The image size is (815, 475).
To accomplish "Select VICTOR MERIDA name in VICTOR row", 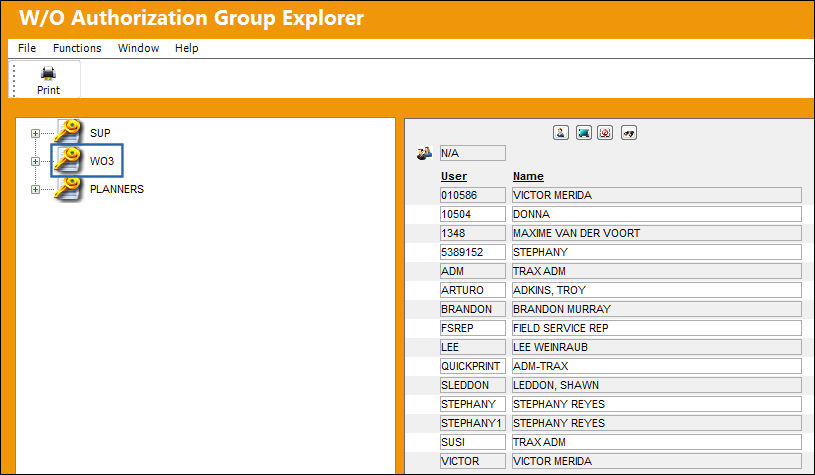I will point(656,461).
